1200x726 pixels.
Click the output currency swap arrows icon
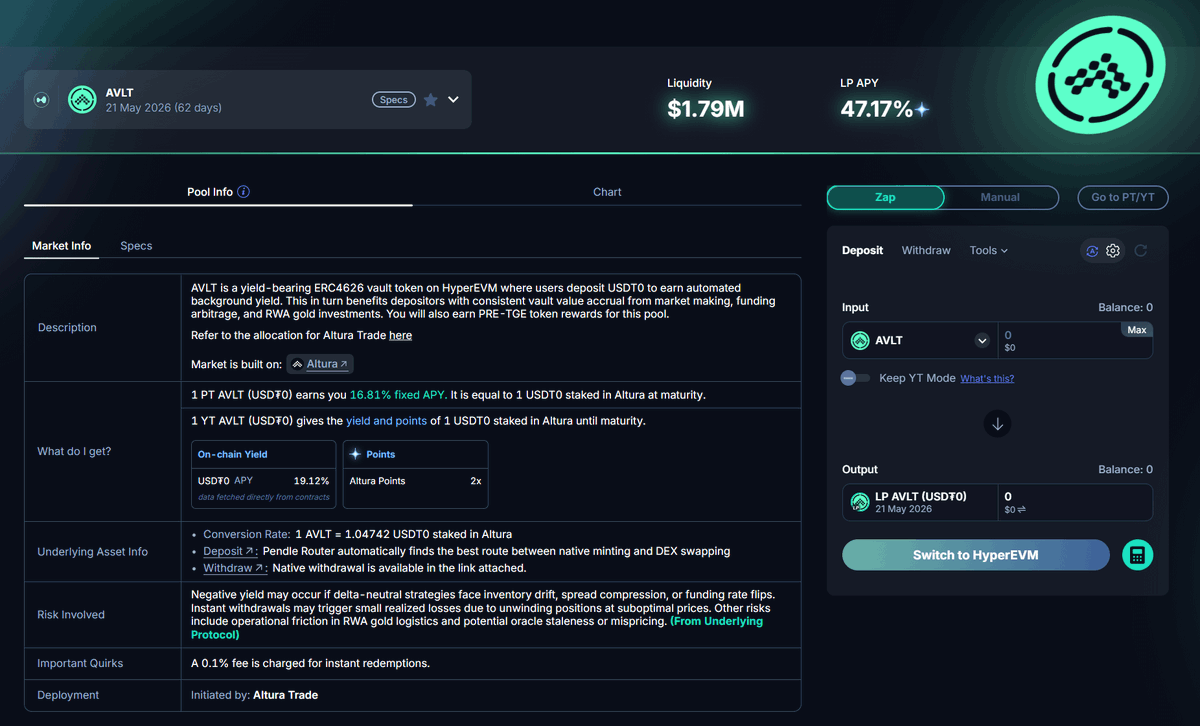1022,510
